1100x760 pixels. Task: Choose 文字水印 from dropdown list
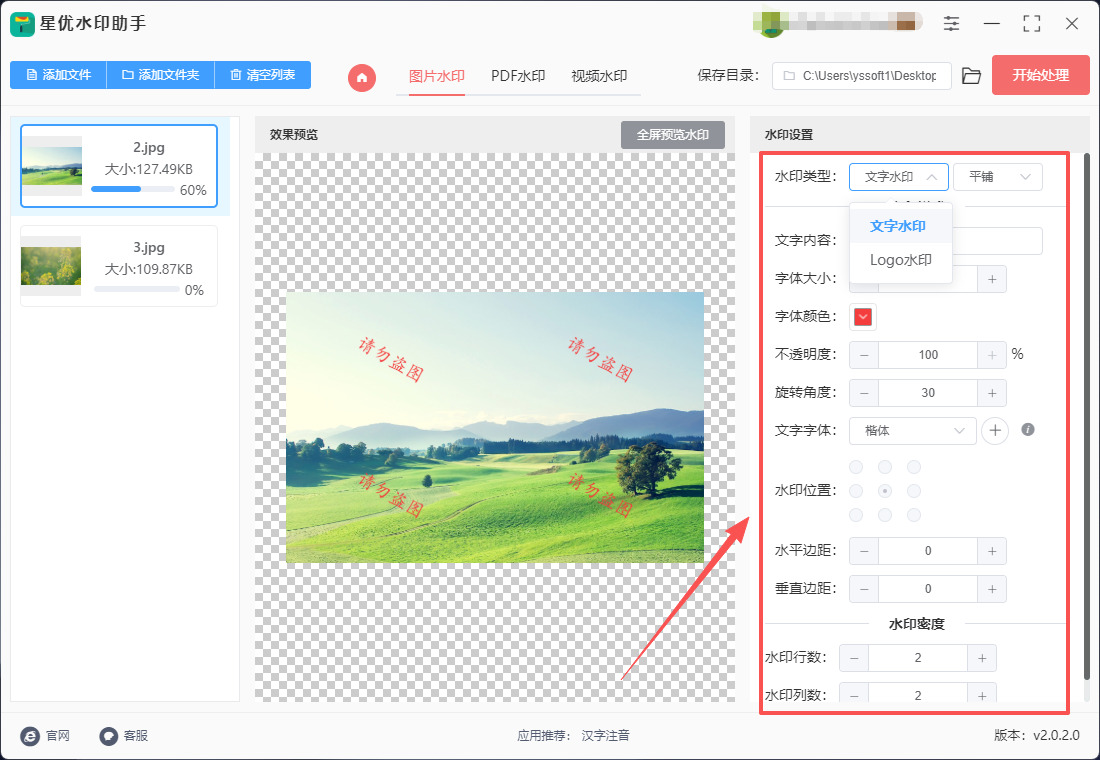[901, 226]
